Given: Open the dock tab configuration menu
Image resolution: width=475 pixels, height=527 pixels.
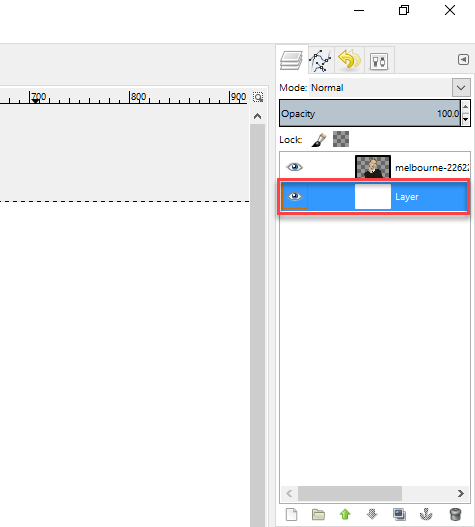Looking at the screenshot, I should (463, 59).
